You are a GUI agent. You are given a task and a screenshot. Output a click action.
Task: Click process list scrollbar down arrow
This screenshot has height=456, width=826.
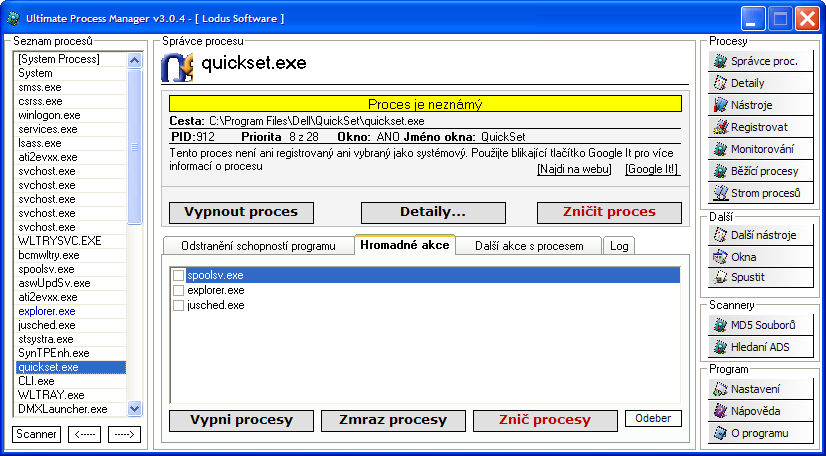tap(135, 409)
